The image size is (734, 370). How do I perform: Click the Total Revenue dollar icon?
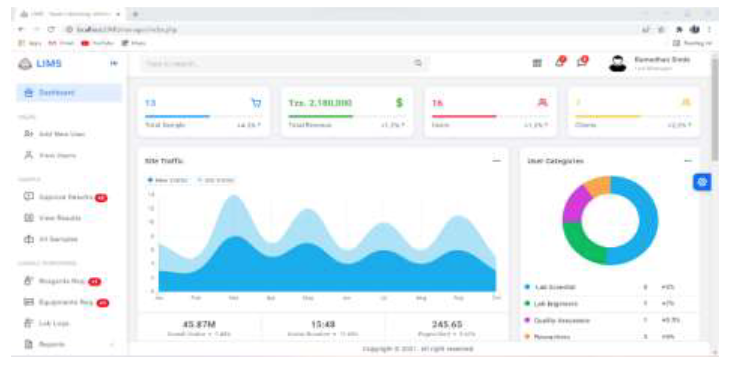[399, 103]
